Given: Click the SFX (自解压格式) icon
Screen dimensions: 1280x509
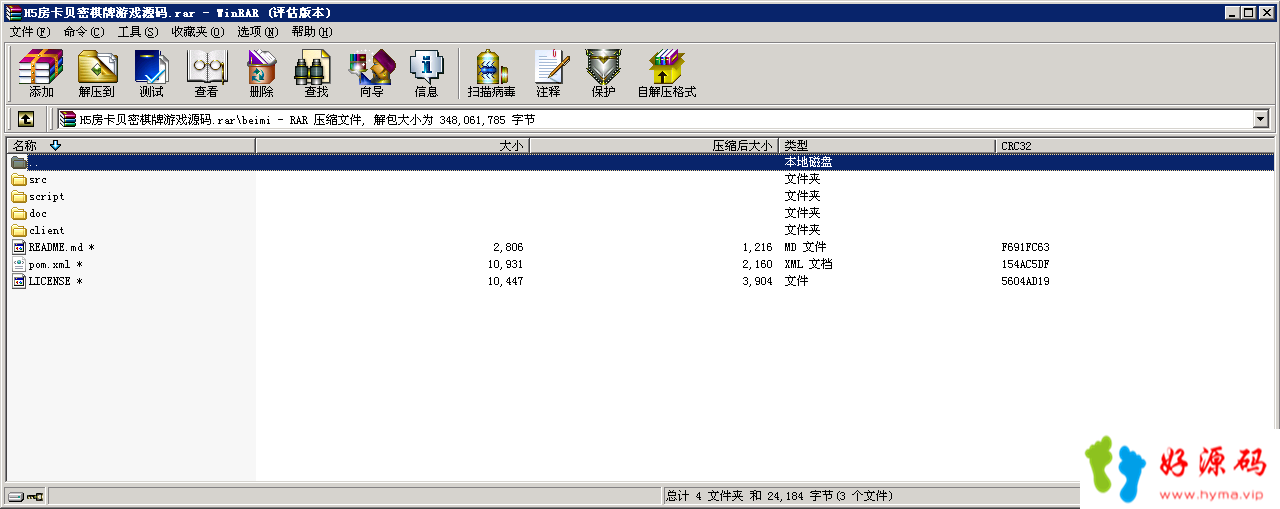Looking at the screenshot, I should coord(667,74).
